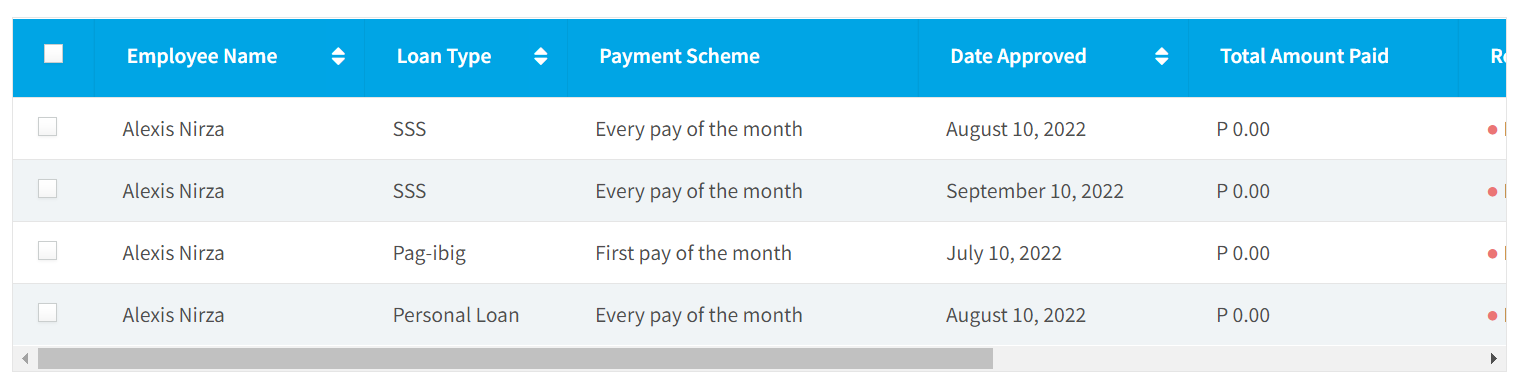1532x387 pixels.
Task: Open Alexis Nirza in Personal Loan row
Action: click(x=173, y=315)
